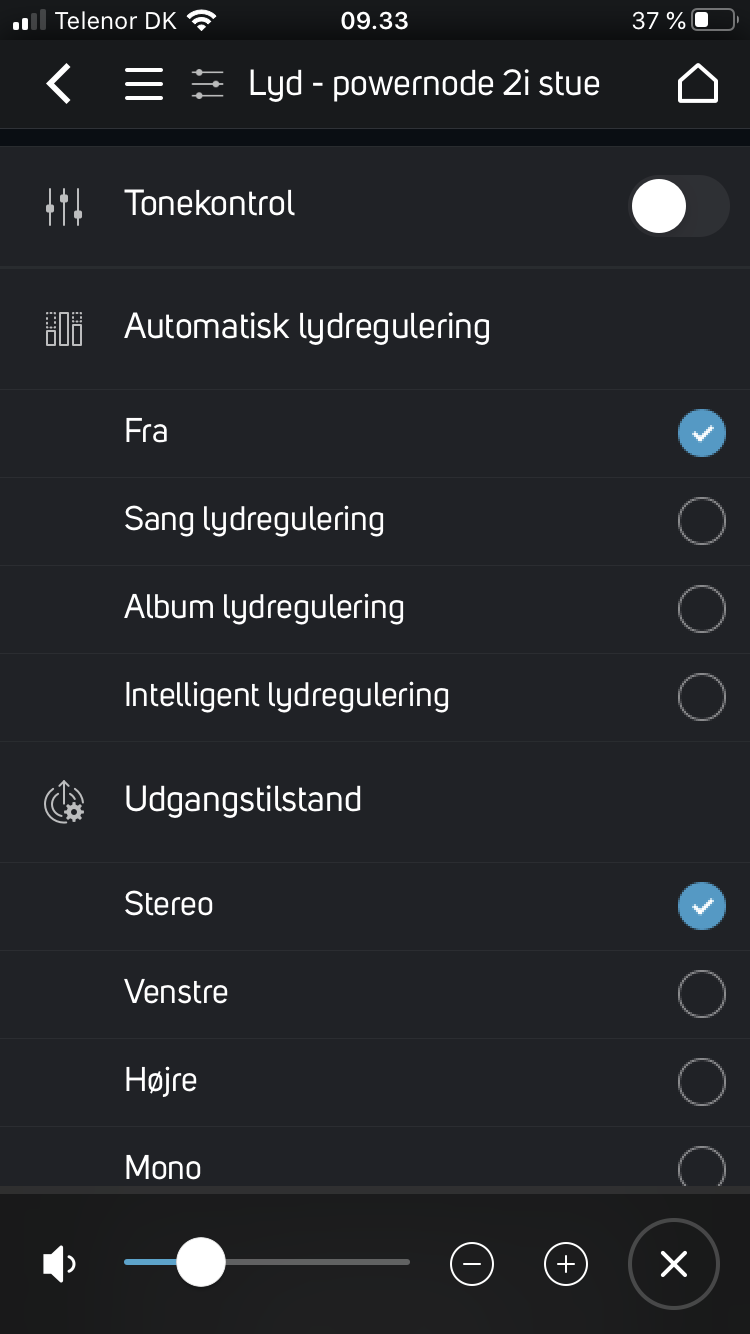Viewport: 750px width, 1334px height.
Task: Tap the Udgangstilstand output mode icon
Action: [x=64, y=801]
